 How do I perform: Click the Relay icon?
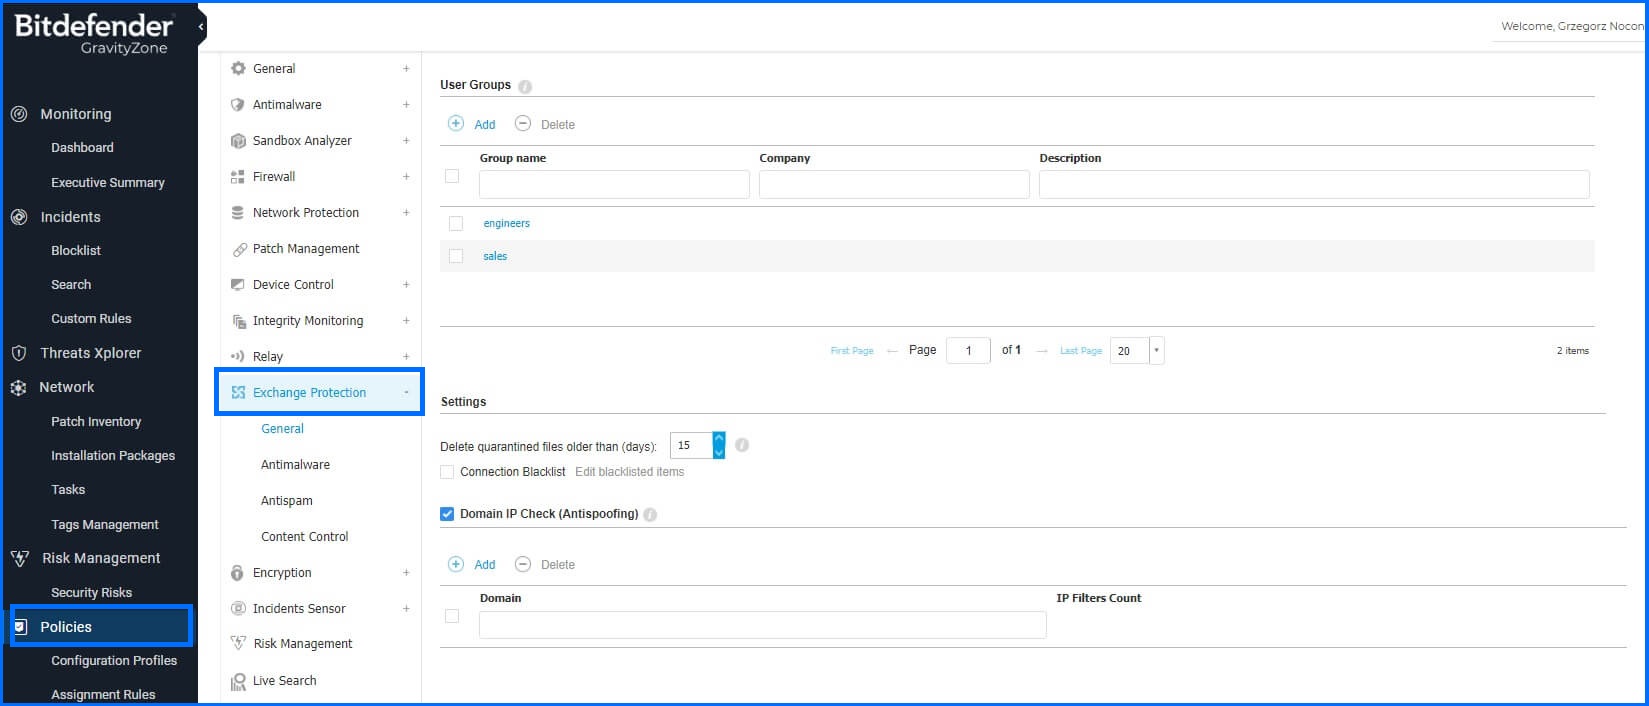(238, 357)
